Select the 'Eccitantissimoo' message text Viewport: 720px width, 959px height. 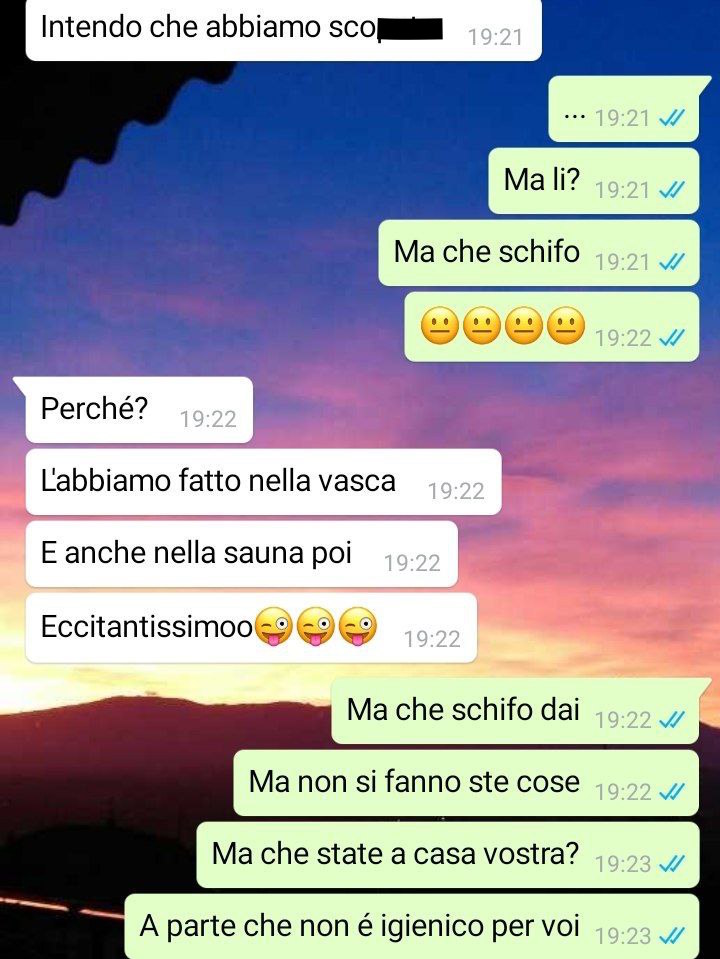[146, 626]
